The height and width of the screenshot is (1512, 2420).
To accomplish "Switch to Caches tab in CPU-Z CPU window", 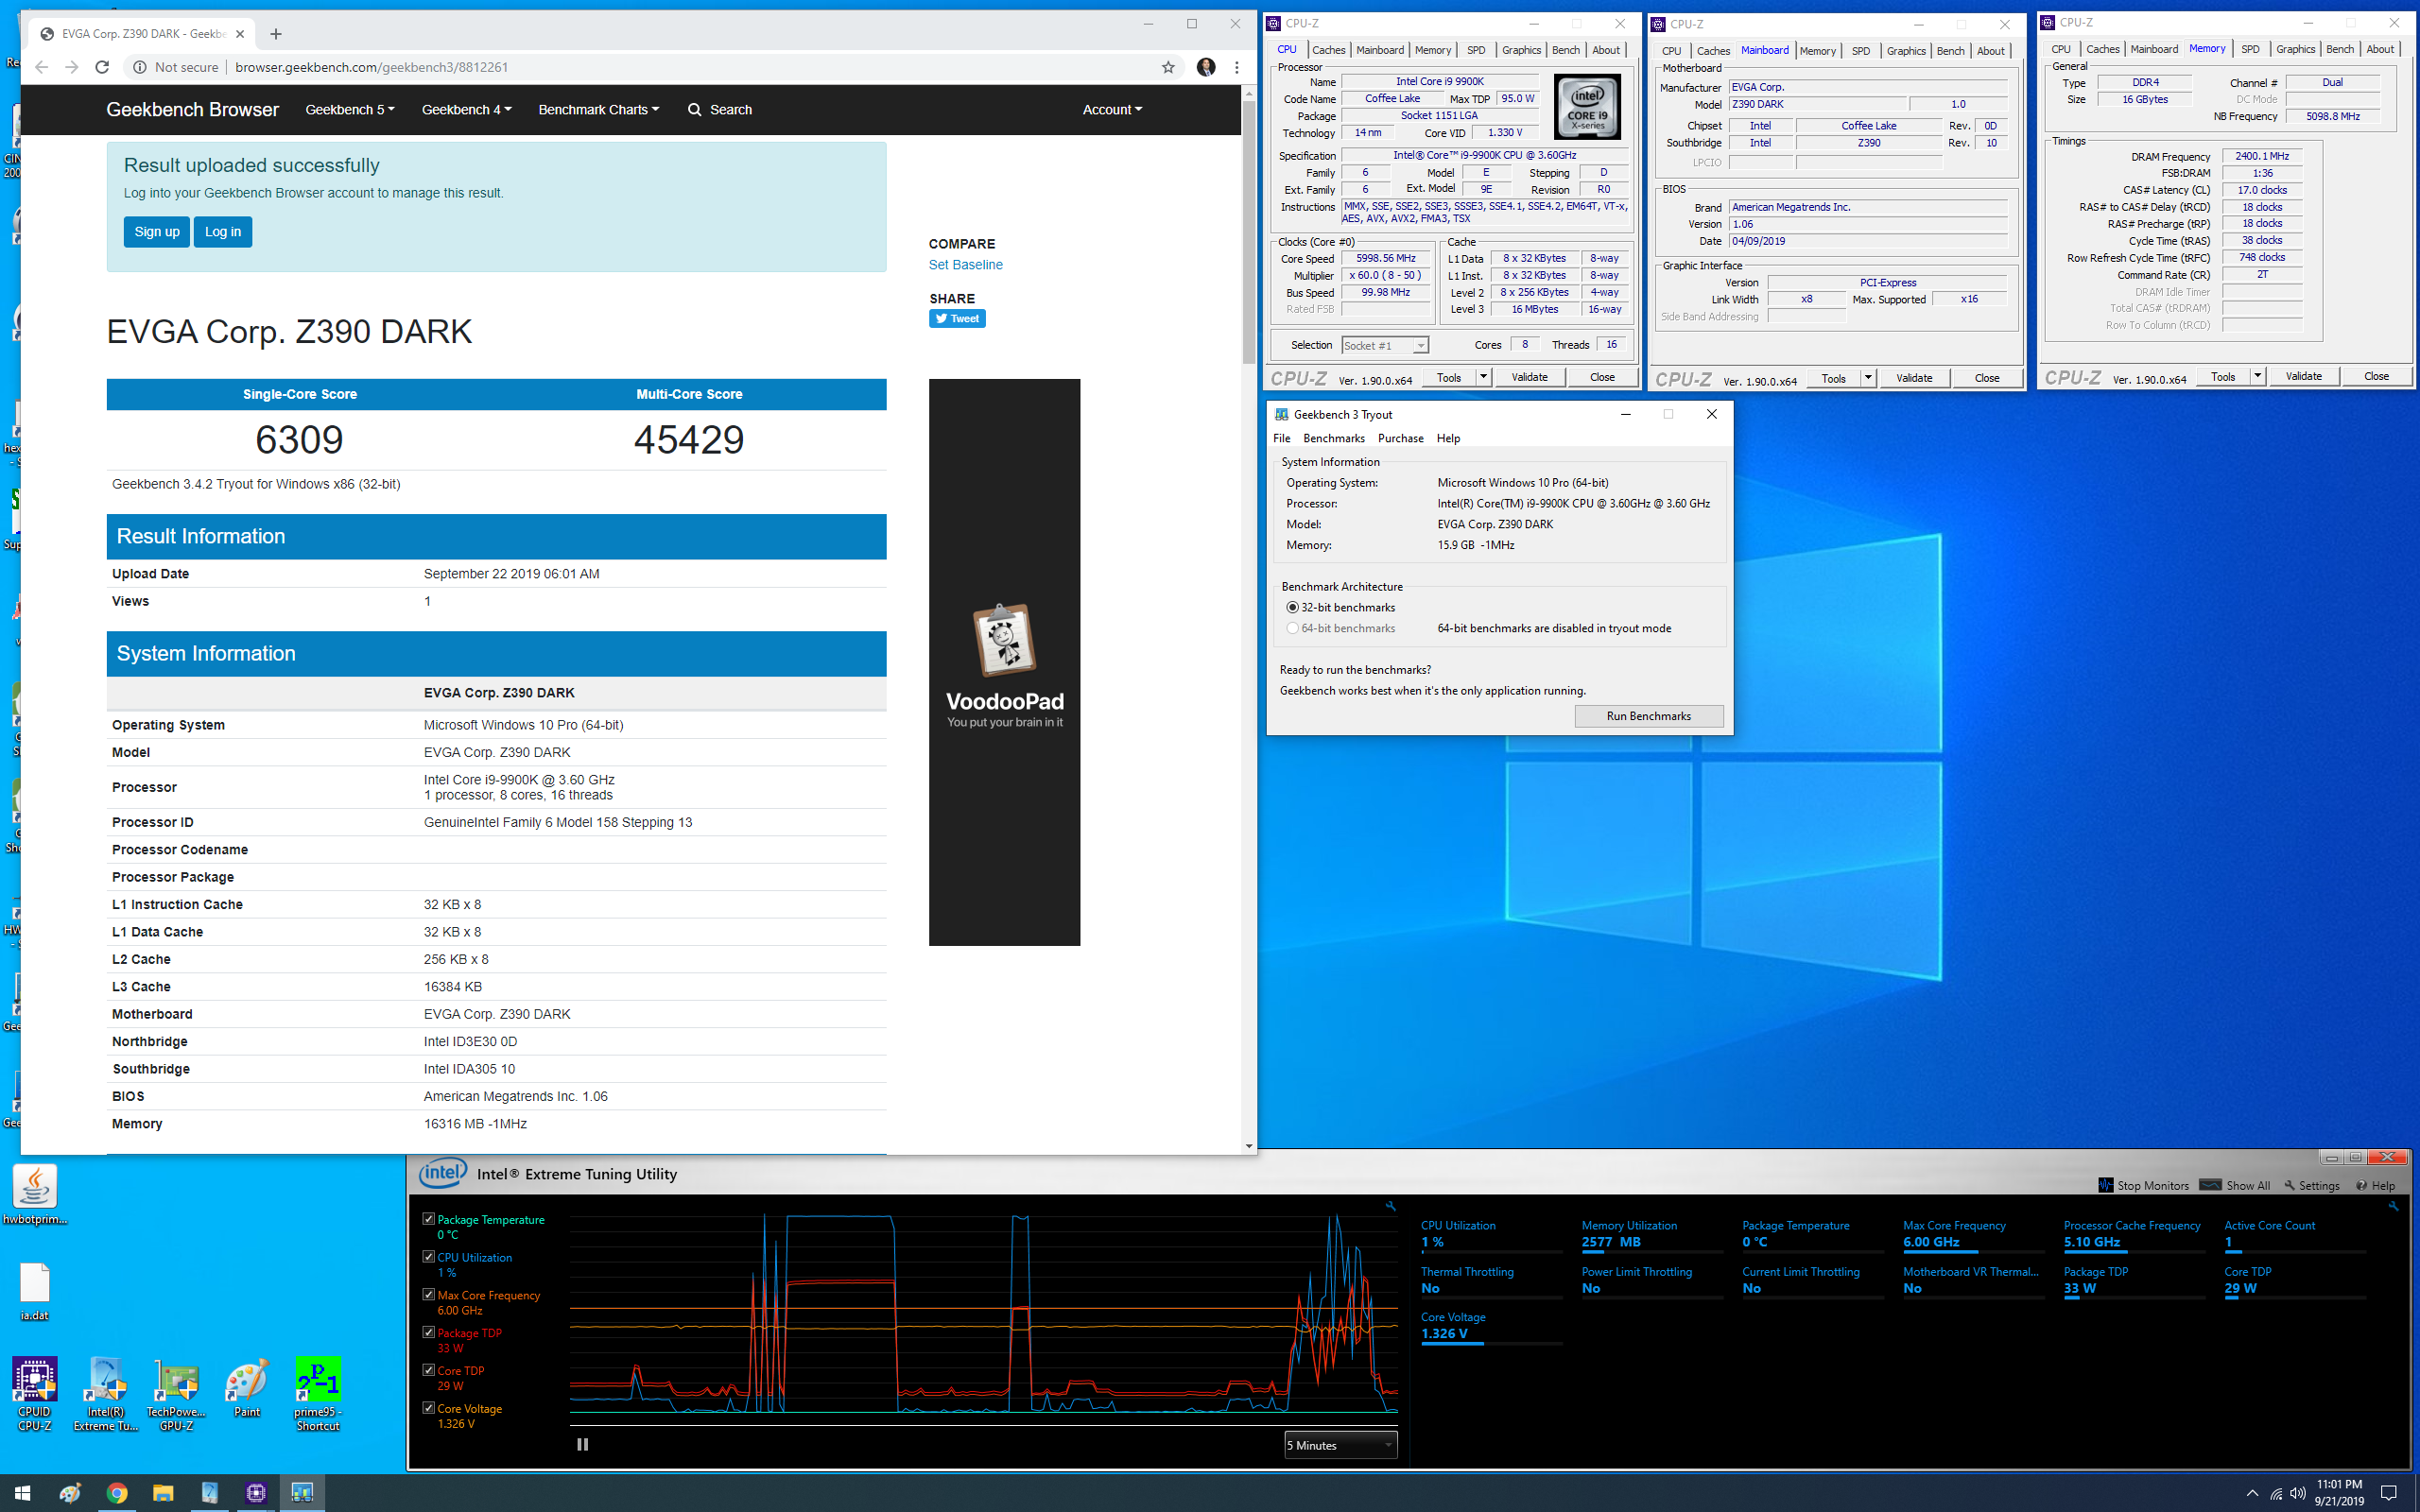I will coord(1328,50).
